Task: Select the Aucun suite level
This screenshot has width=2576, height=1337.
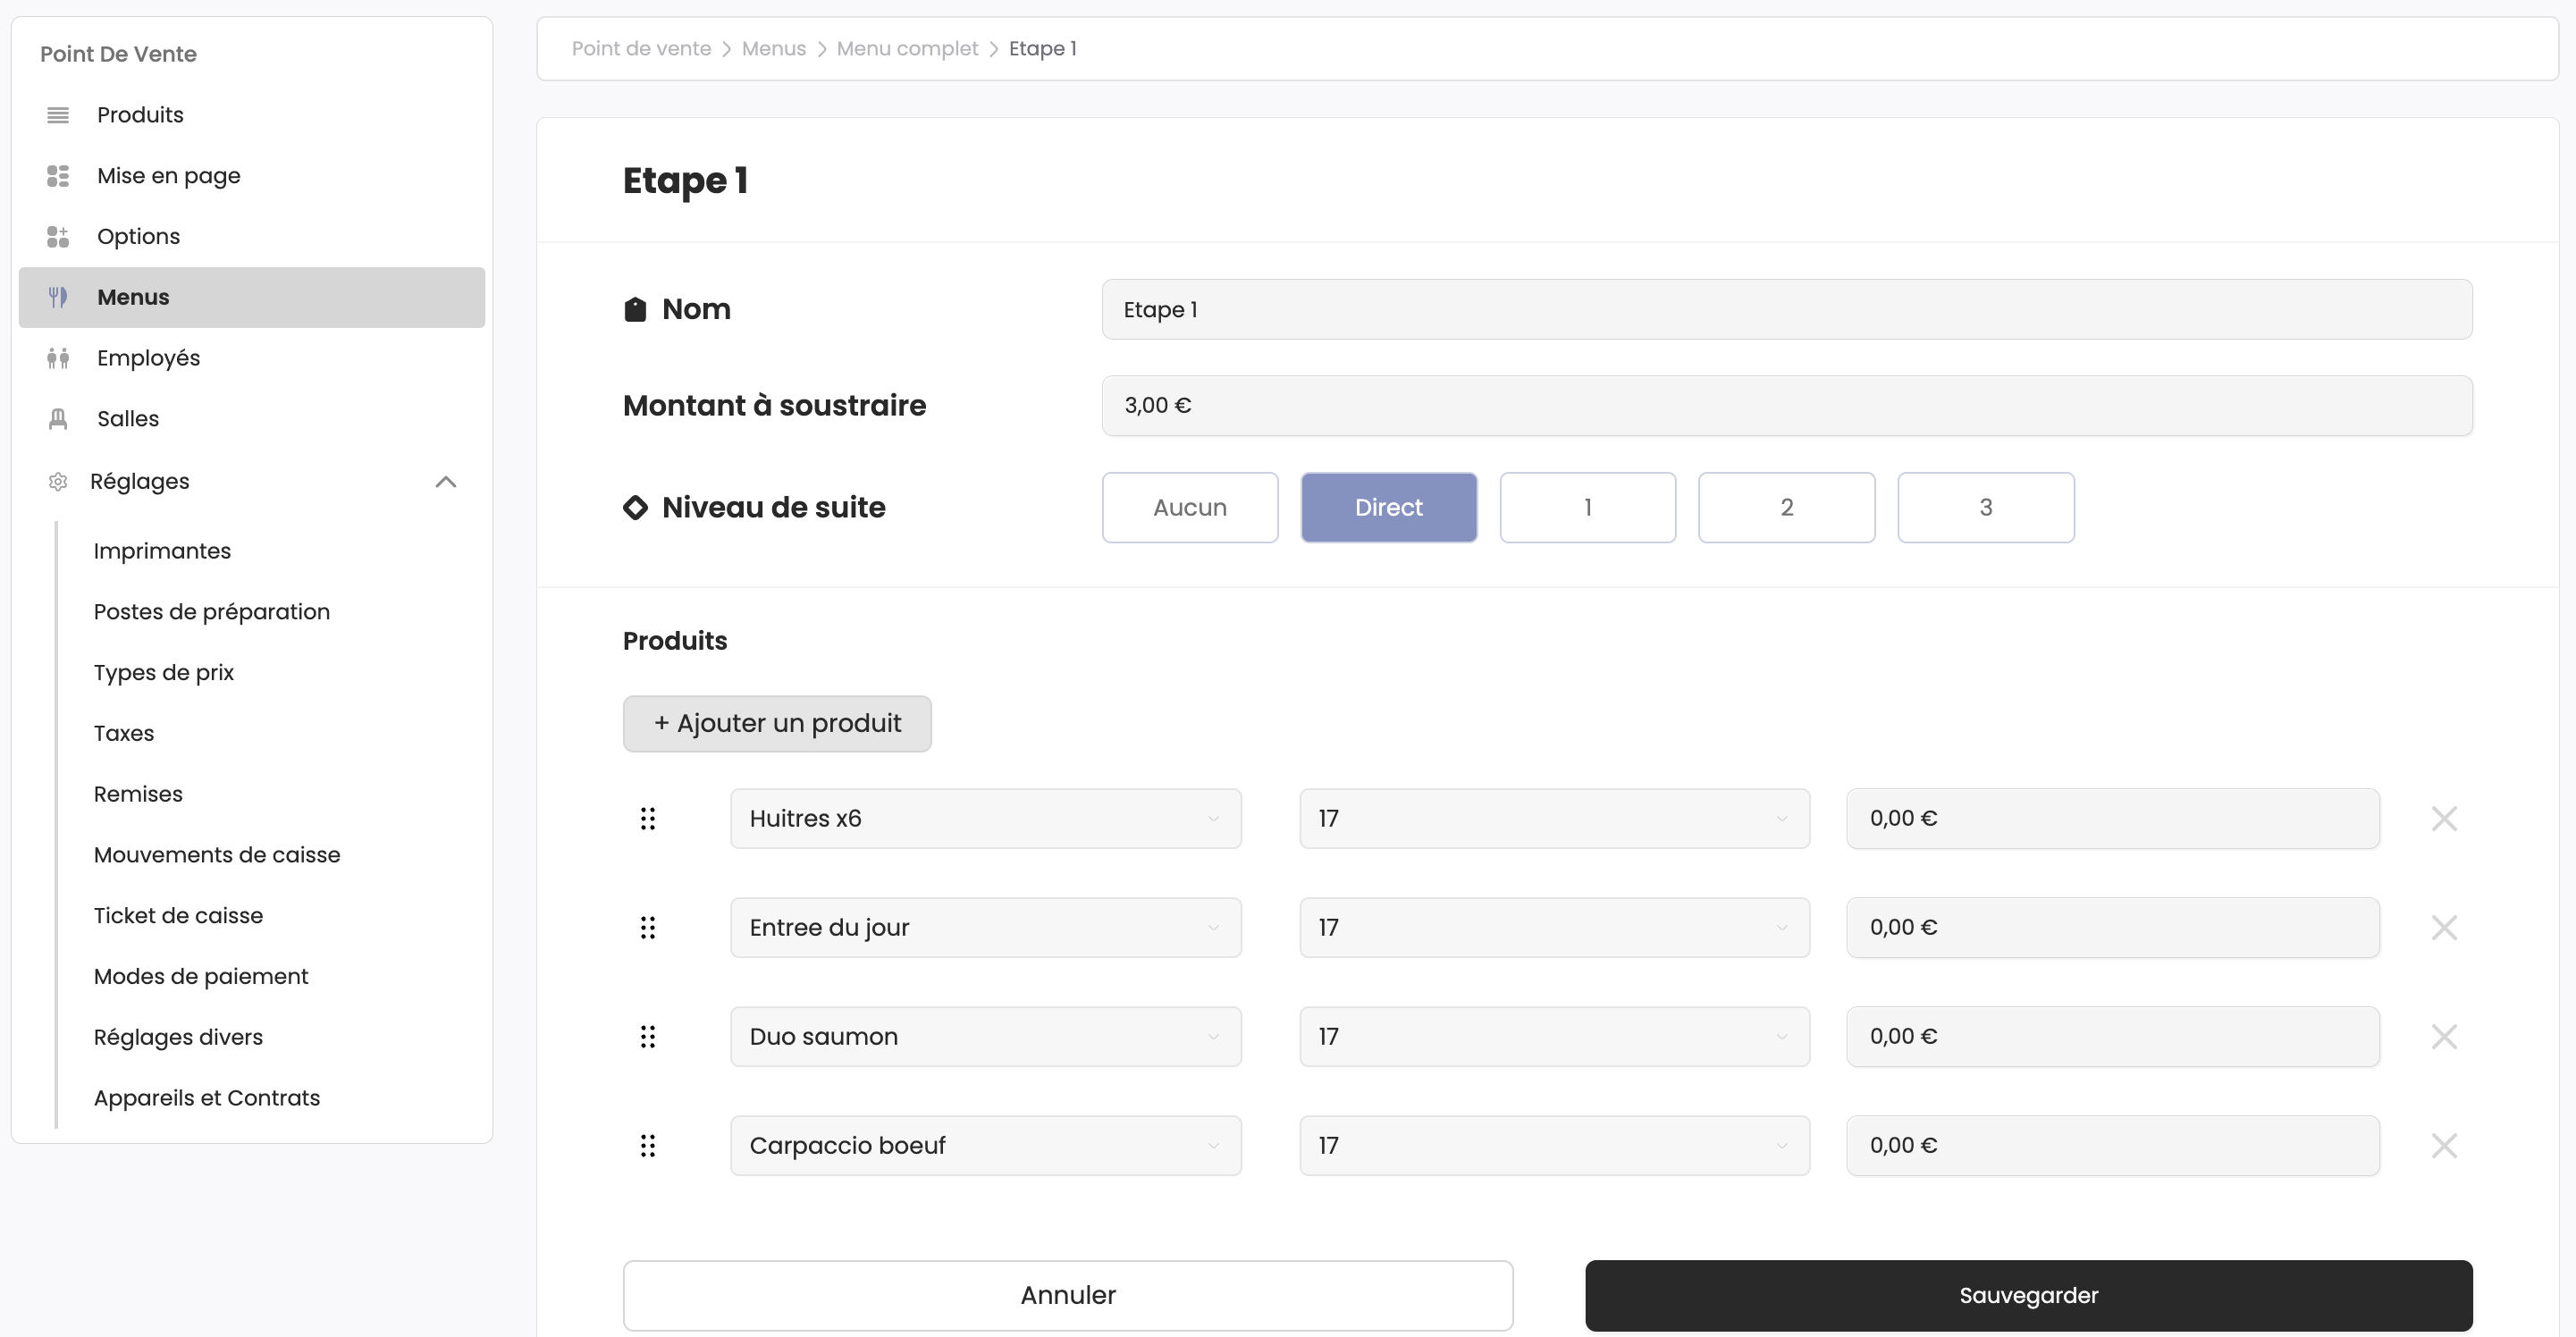Action: (1189, 508)
